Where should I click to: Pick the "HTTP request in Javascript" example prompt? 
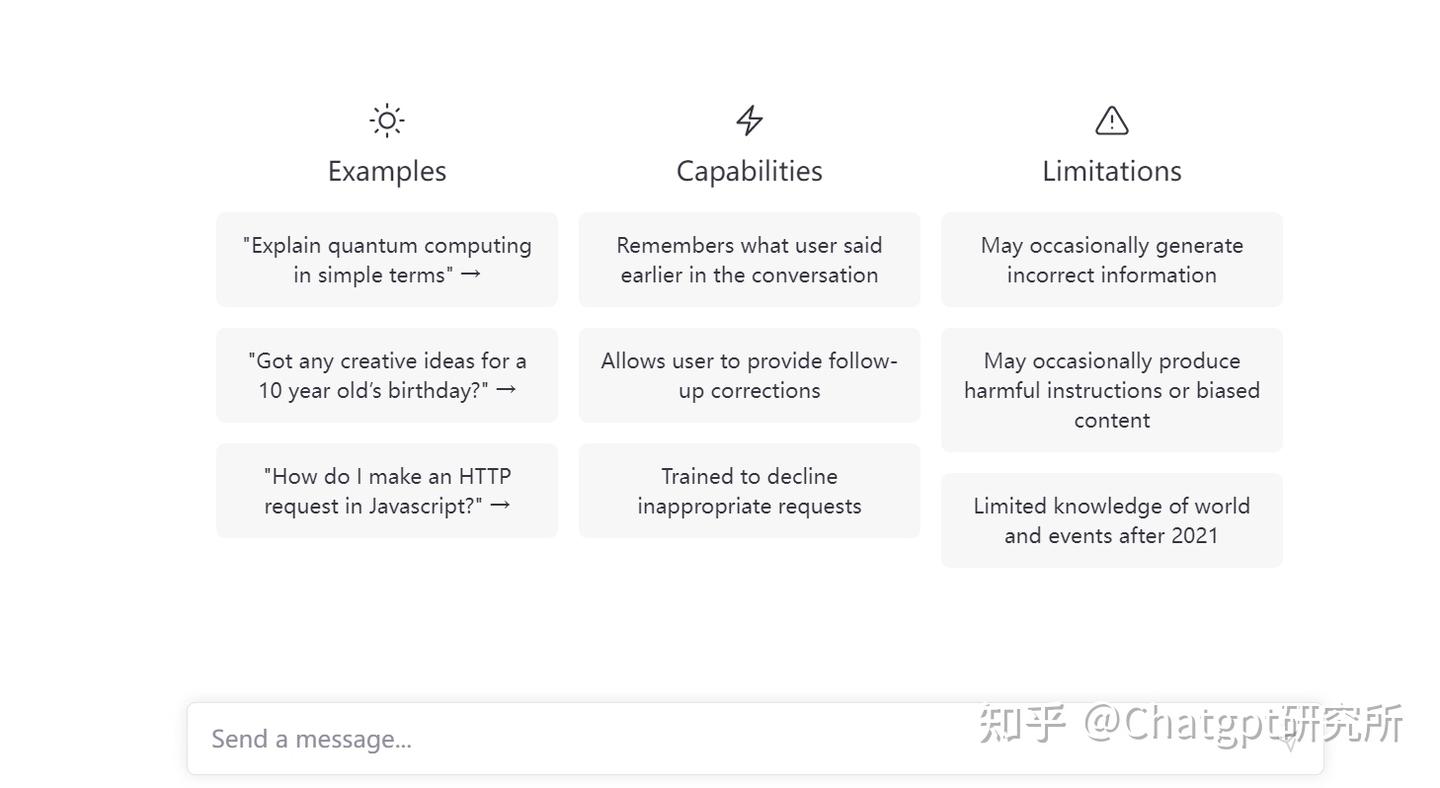[386, 490]
